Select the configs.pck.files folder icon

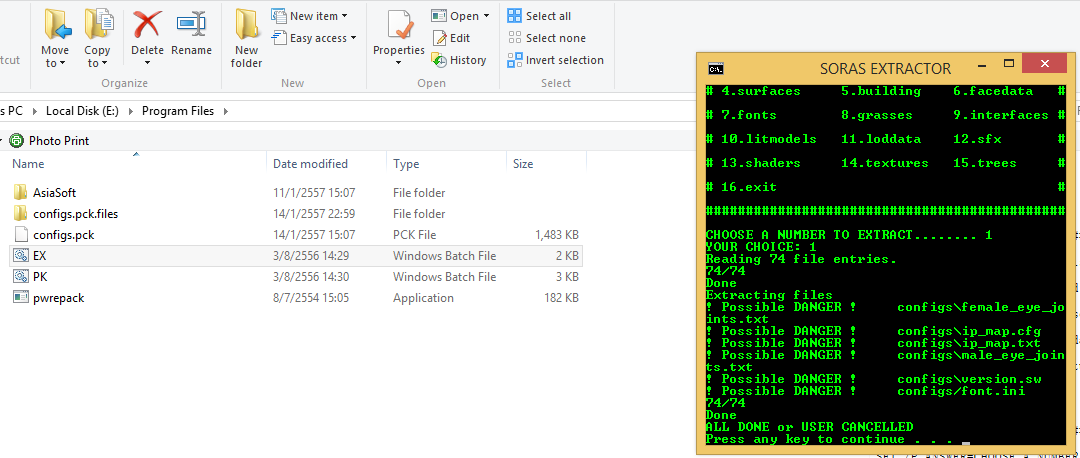(21, 214)
